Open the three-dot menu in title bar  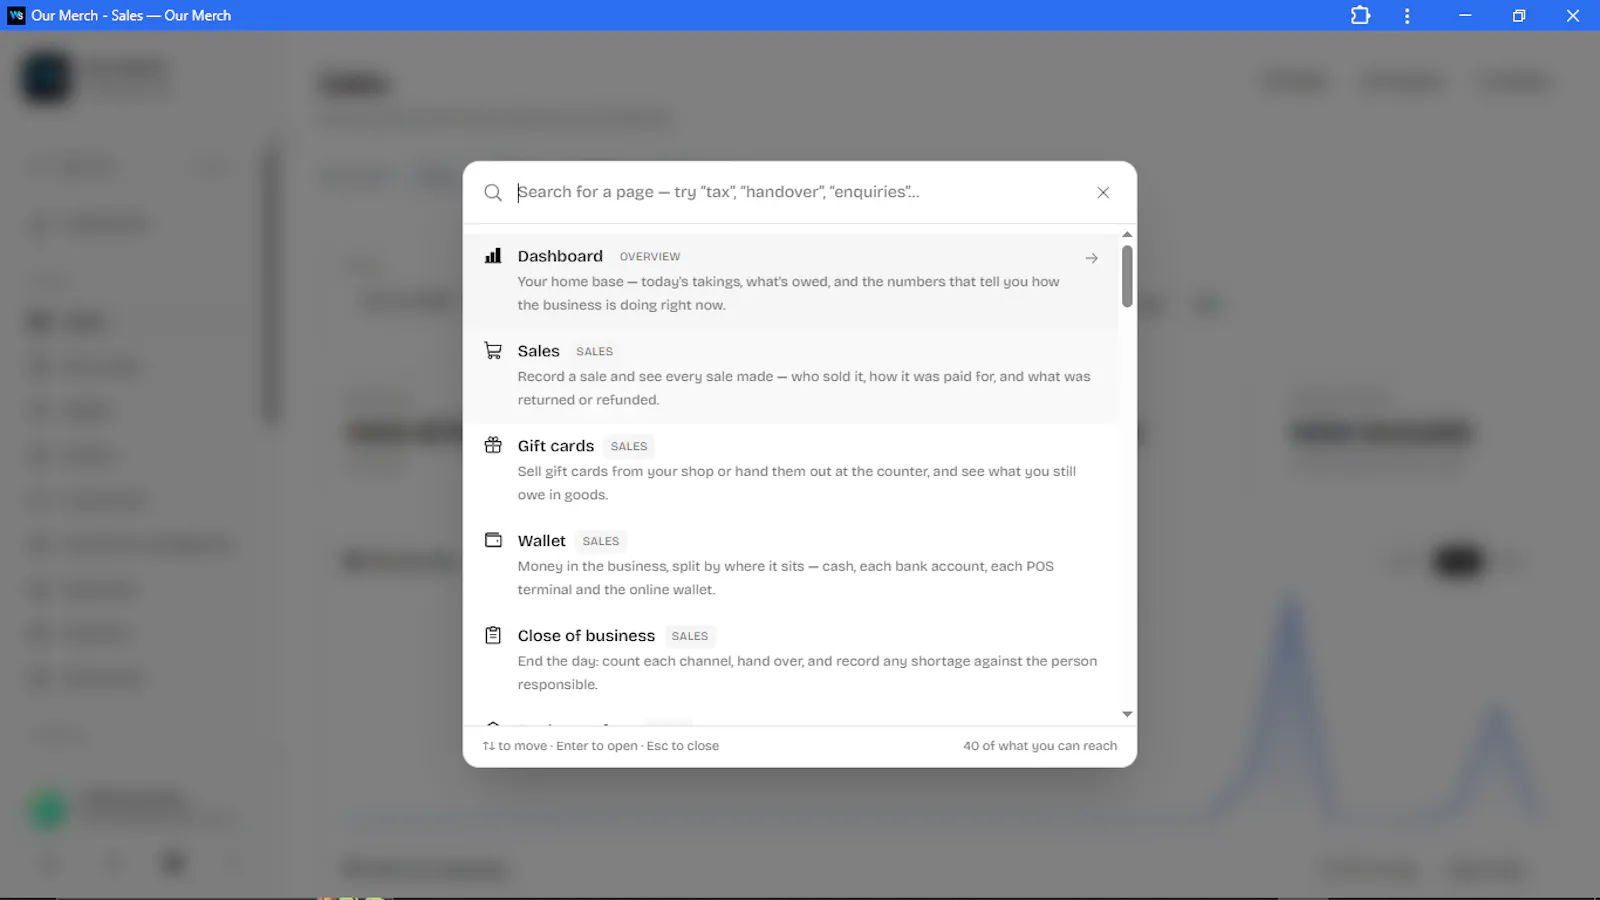[x=1407, y=15]
